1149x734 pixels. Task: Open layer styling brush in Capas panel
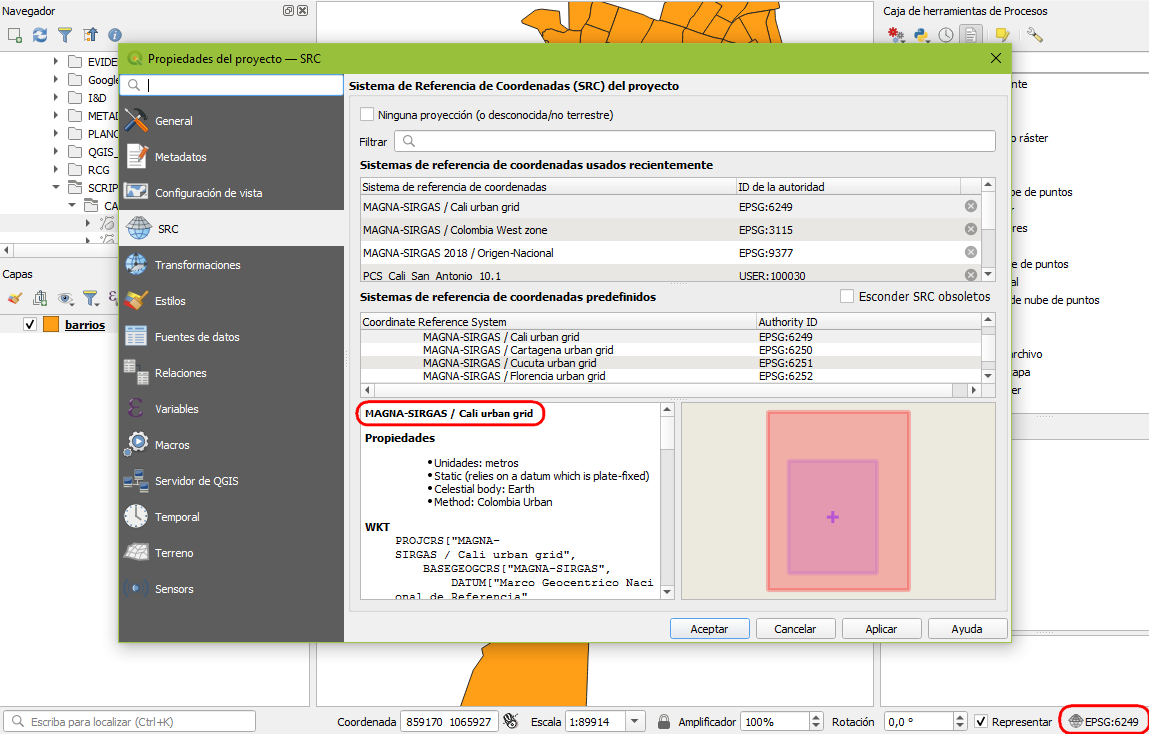click(x=15, y=298)
